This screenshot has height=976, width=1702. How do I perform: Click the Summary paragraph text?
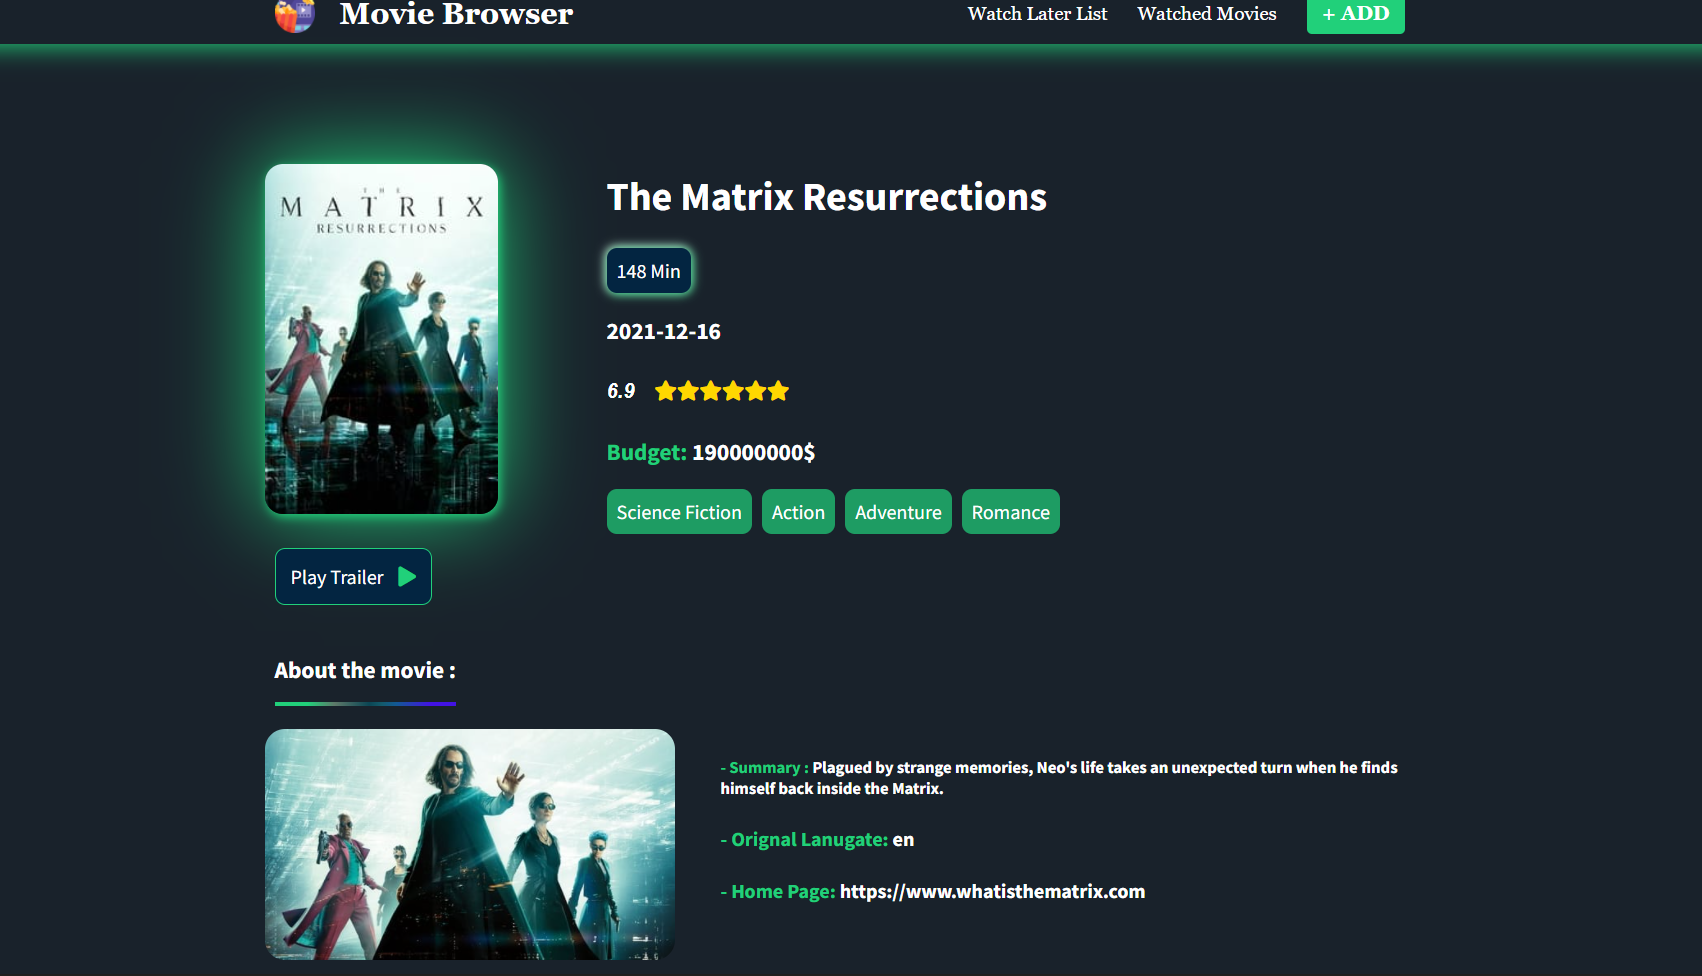(1059, 778)
